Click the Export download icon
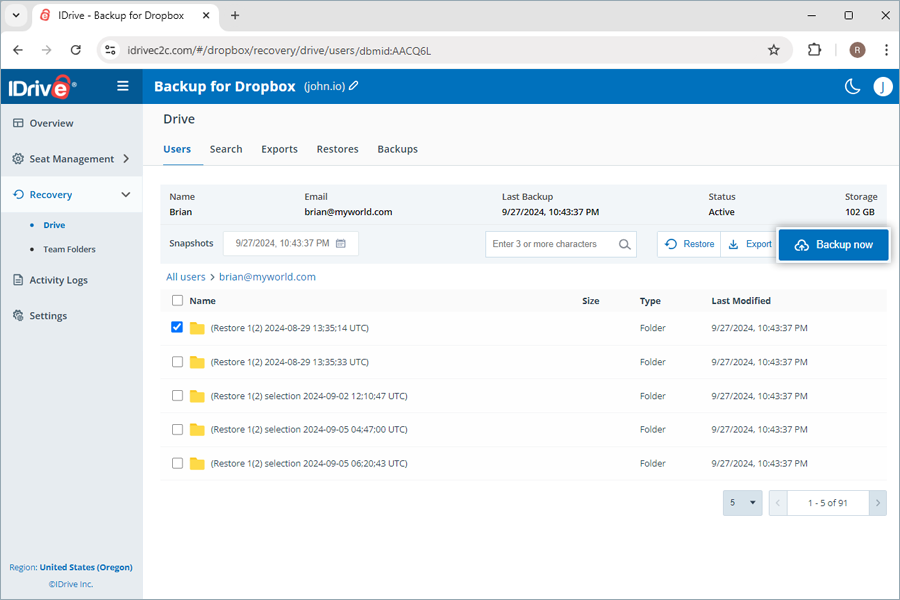Image resolution: width=900 pixels, height=600 pixels. click(x=735, y=243)
